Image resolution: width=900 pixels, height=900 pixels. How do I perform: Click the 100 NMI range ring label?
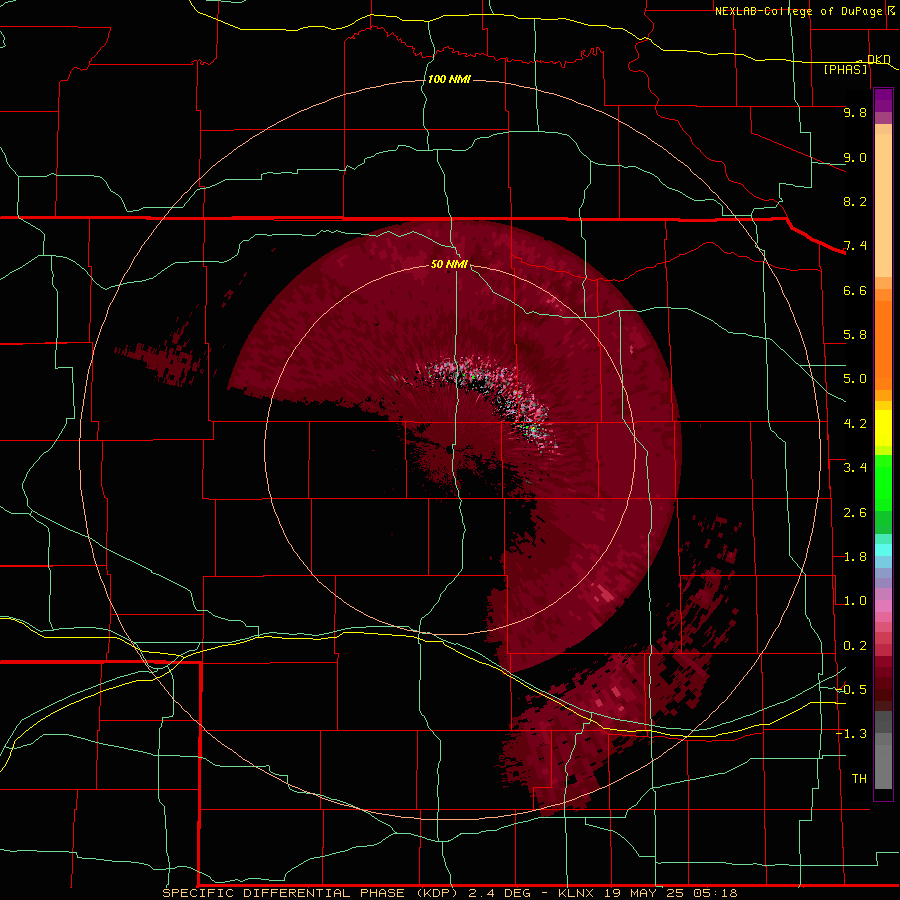pyautogui.click(x=449, y=79)
